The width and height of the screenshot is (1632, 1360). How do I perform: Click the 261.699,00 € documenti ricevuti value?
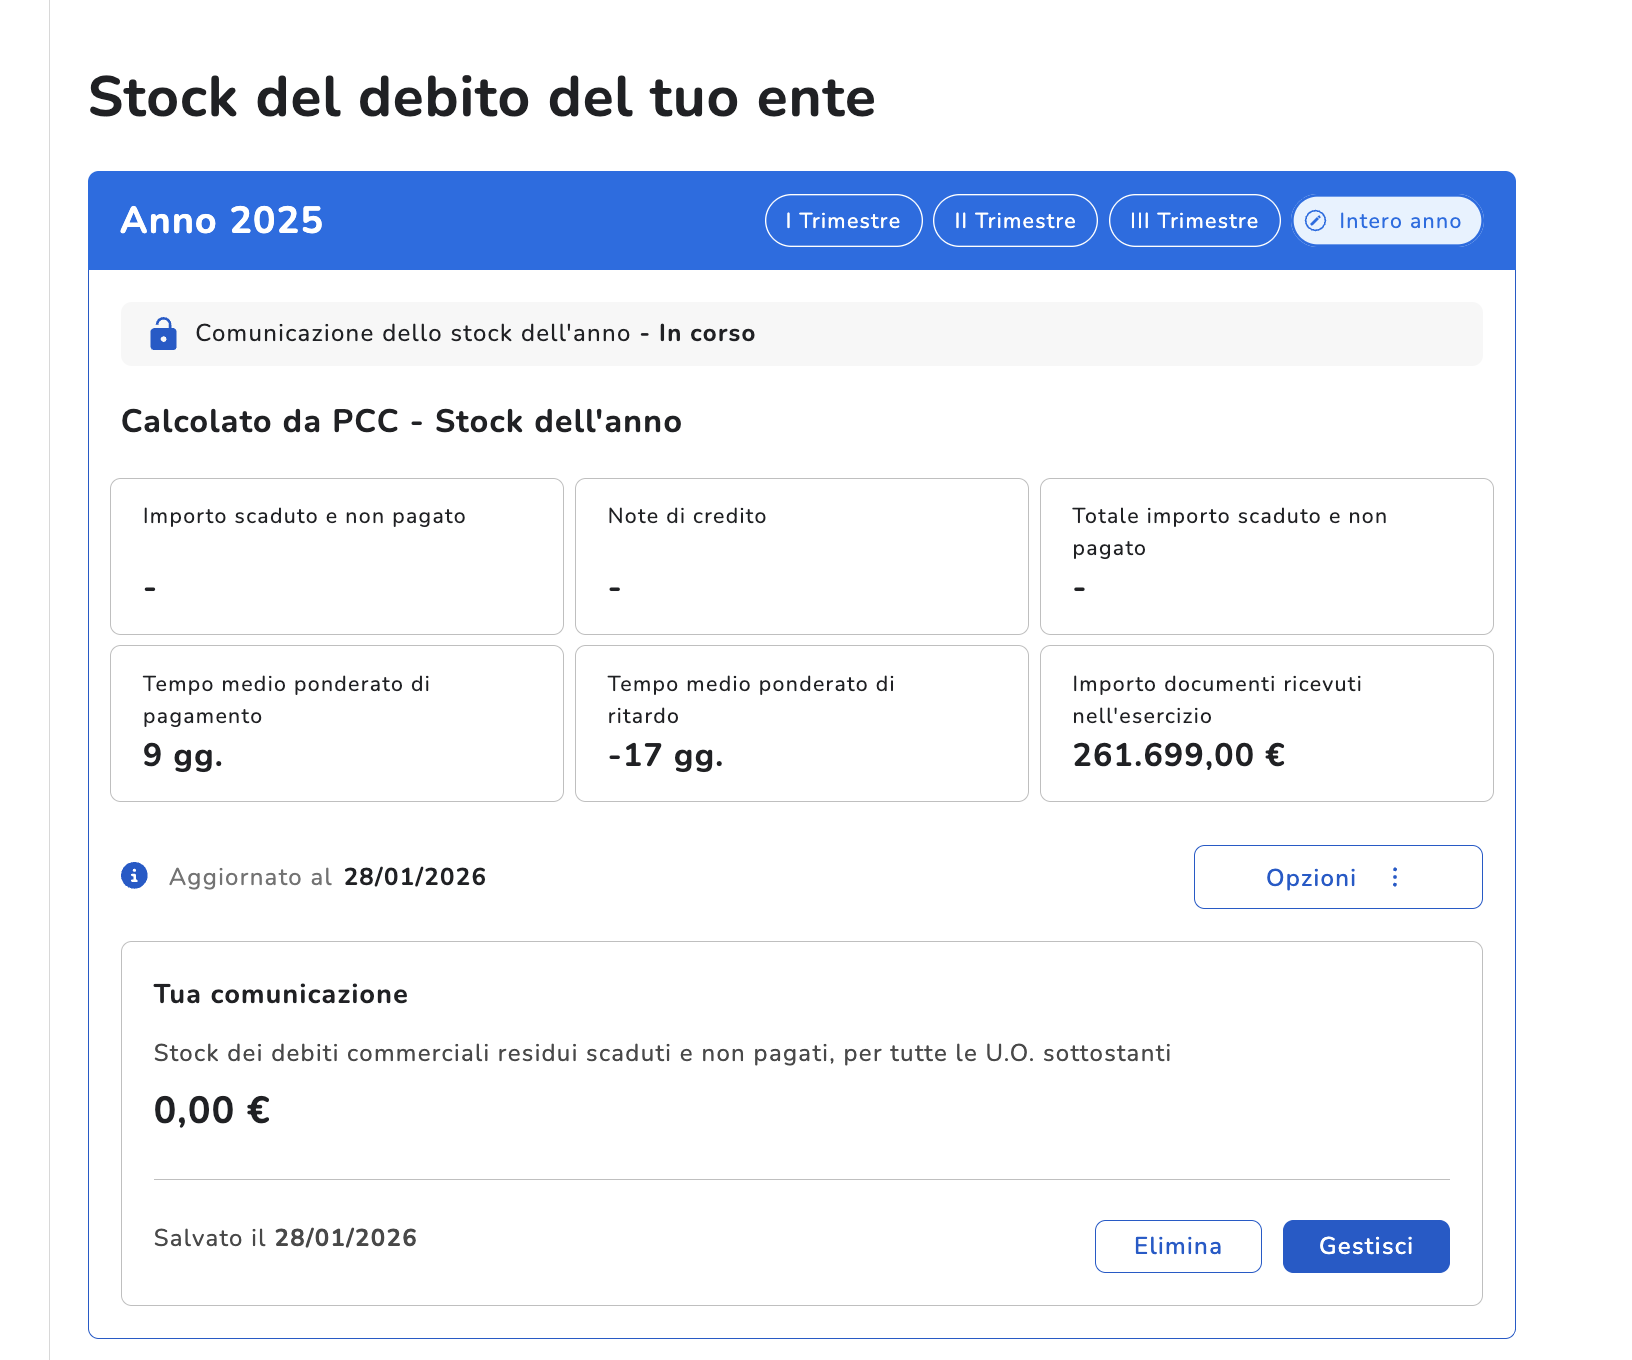[1178, 755]
